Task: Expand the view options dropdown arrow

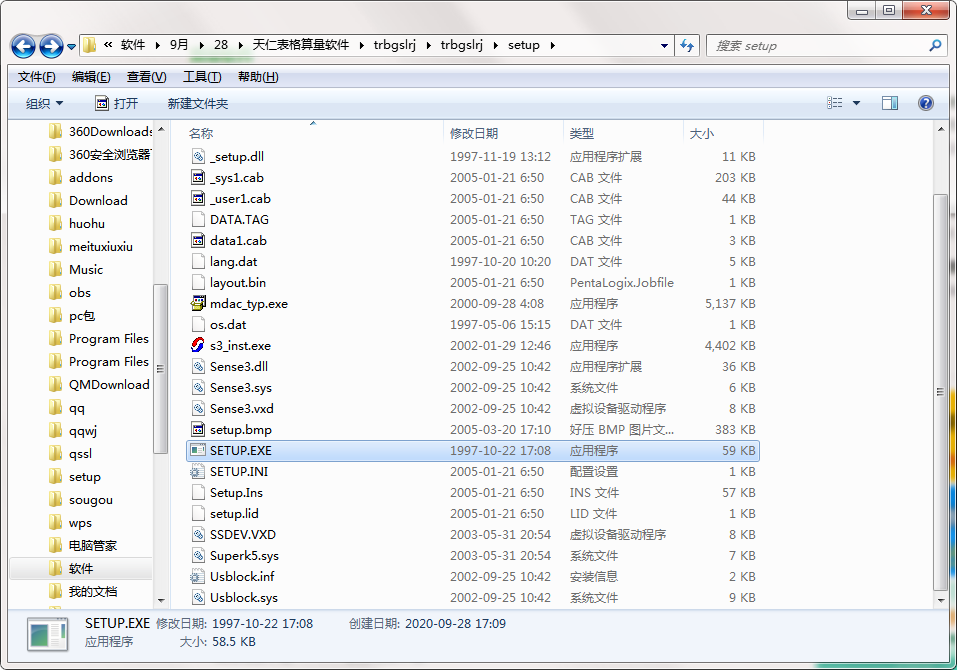Action: coord(857,103)
